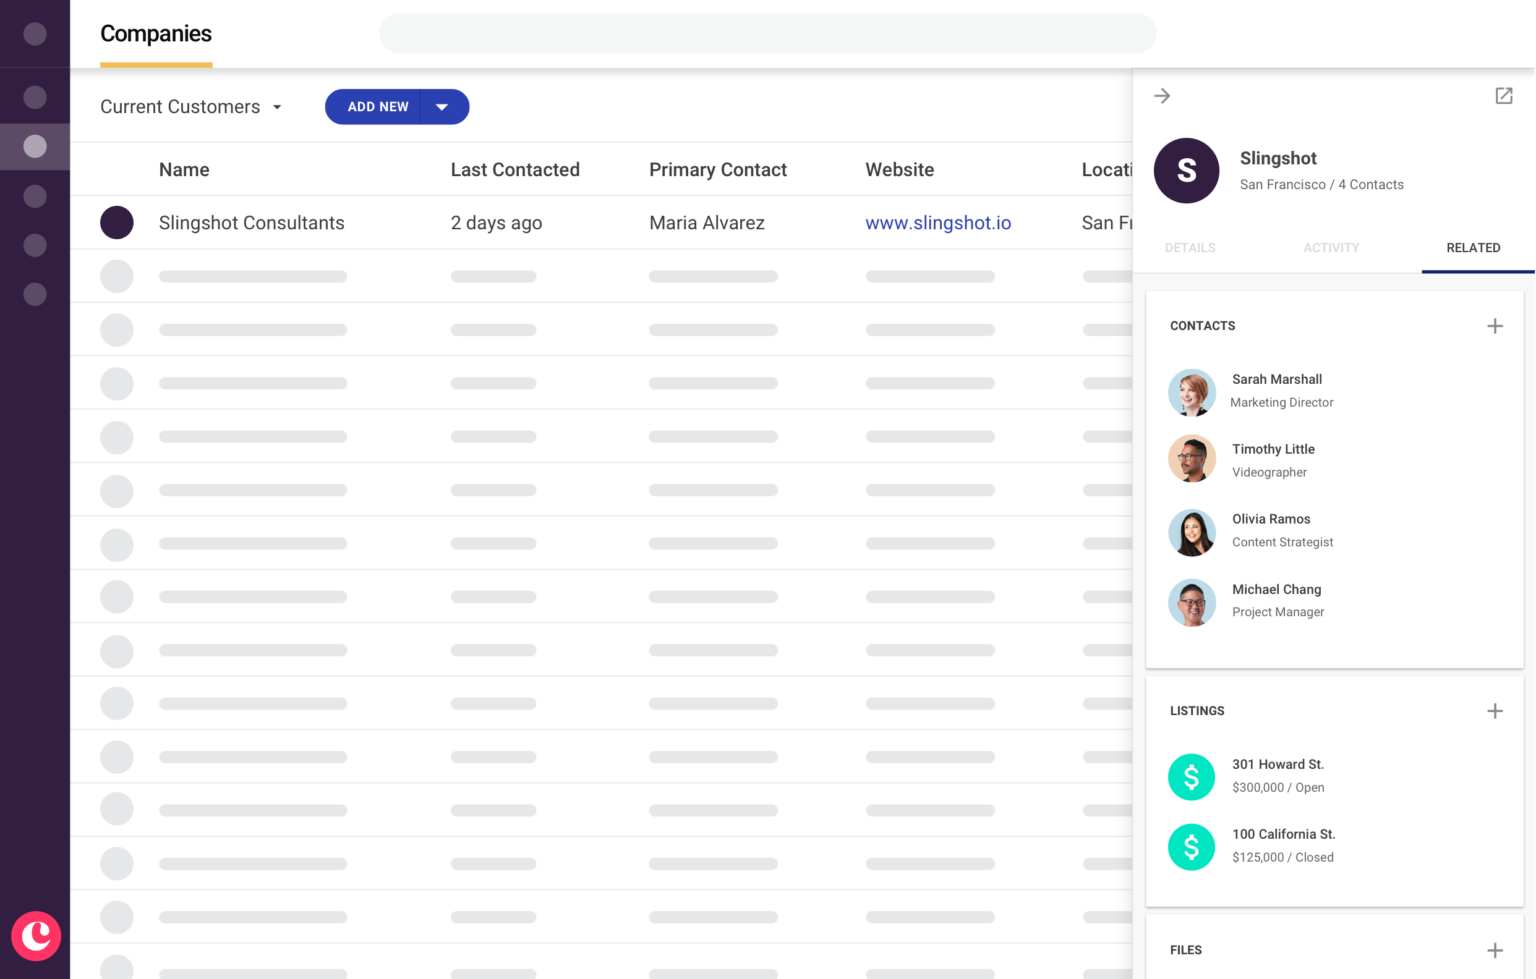Click Sarah Marshall's contact photo
The width and height of the screenshot is (1536, 979).
[1191, 392]
